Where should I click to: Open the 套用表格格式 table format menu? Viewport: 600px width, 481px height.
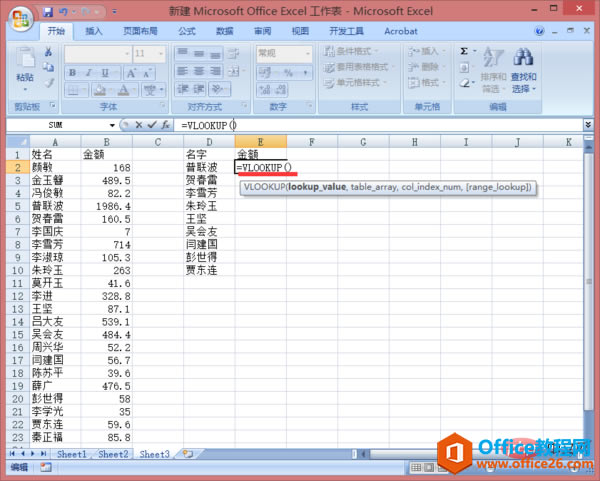pyautogui.click(x=359, y=67)
